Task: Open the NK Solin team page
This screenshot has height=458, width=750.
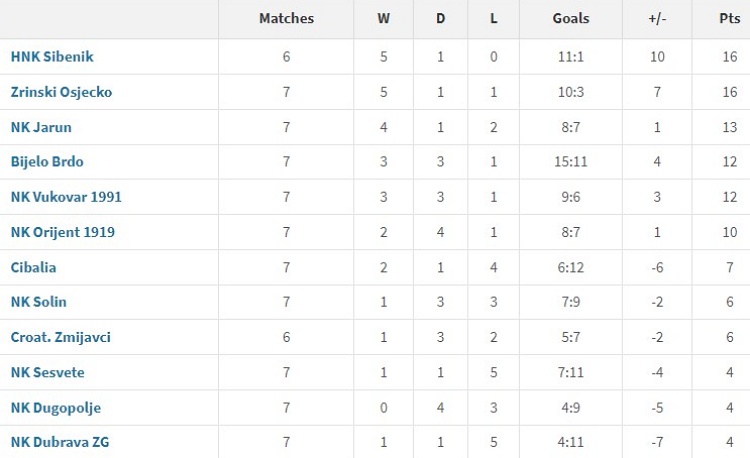Action: point(39,302)
